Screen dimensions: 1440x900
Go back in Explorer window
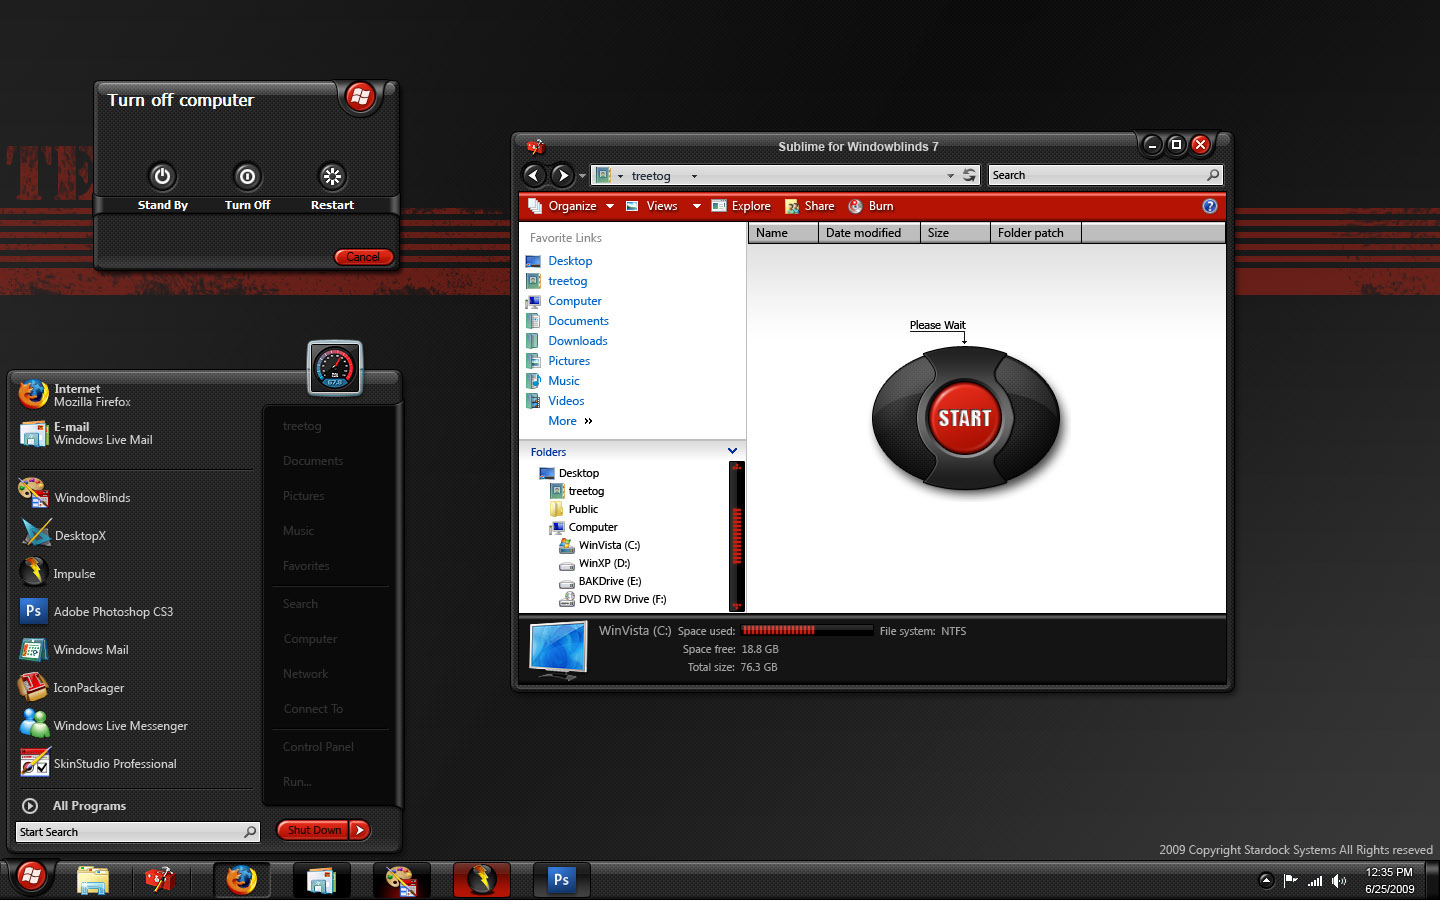point(534,175)
